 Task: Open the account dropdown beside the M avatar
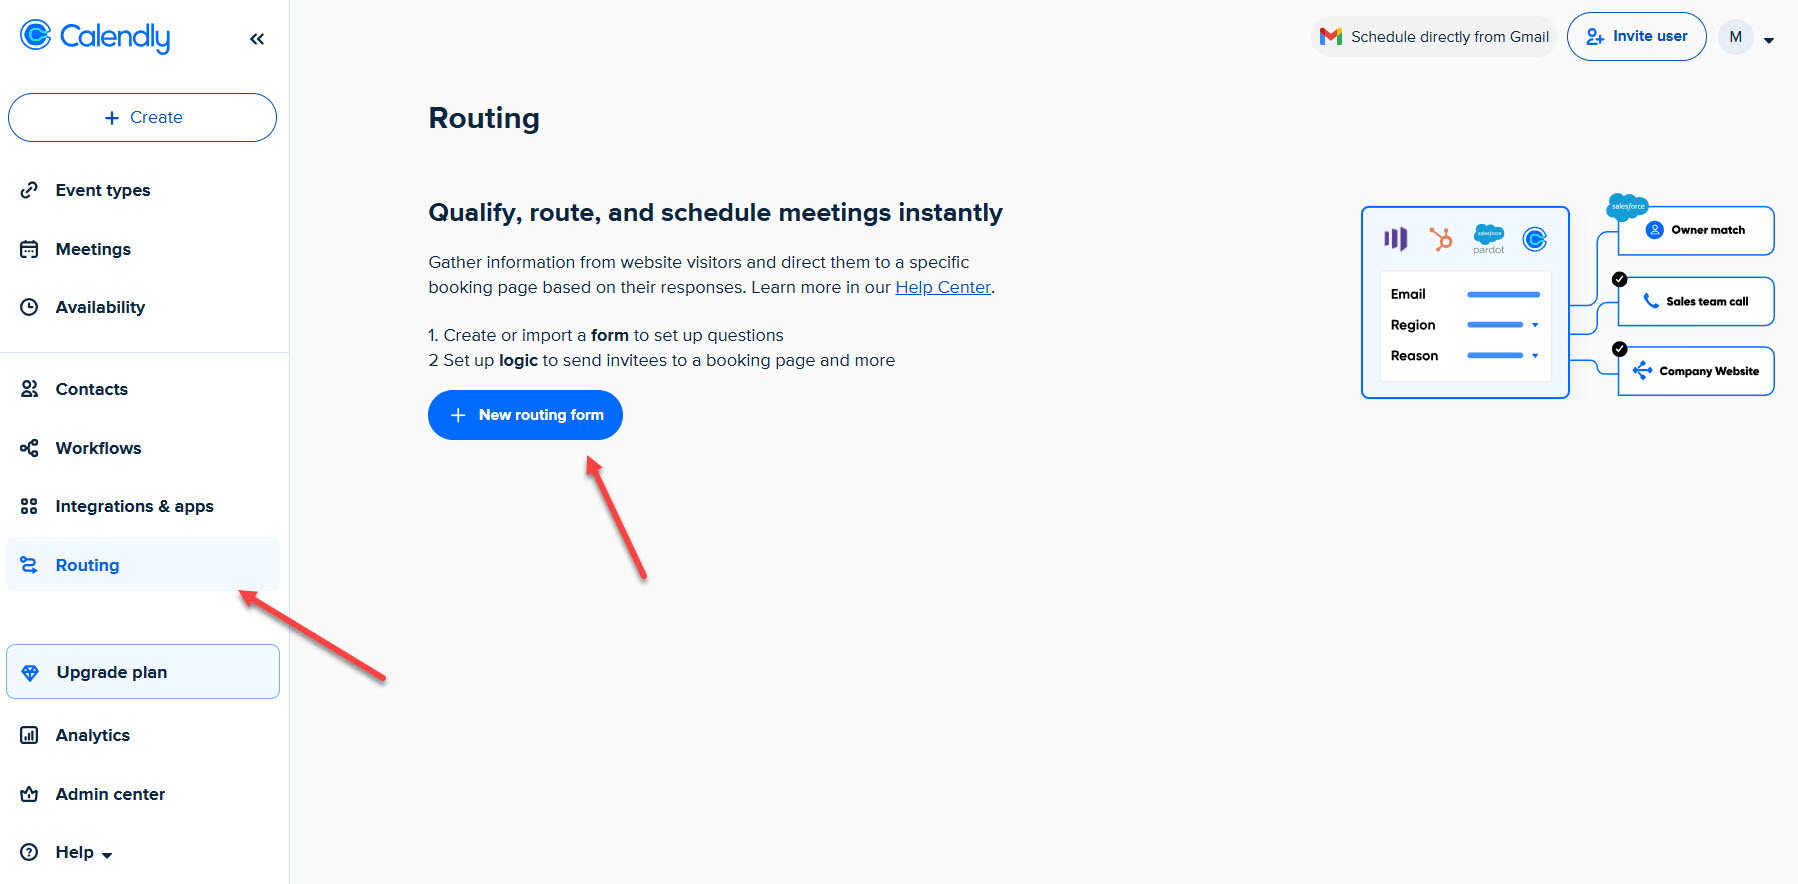coord(1770,38)
